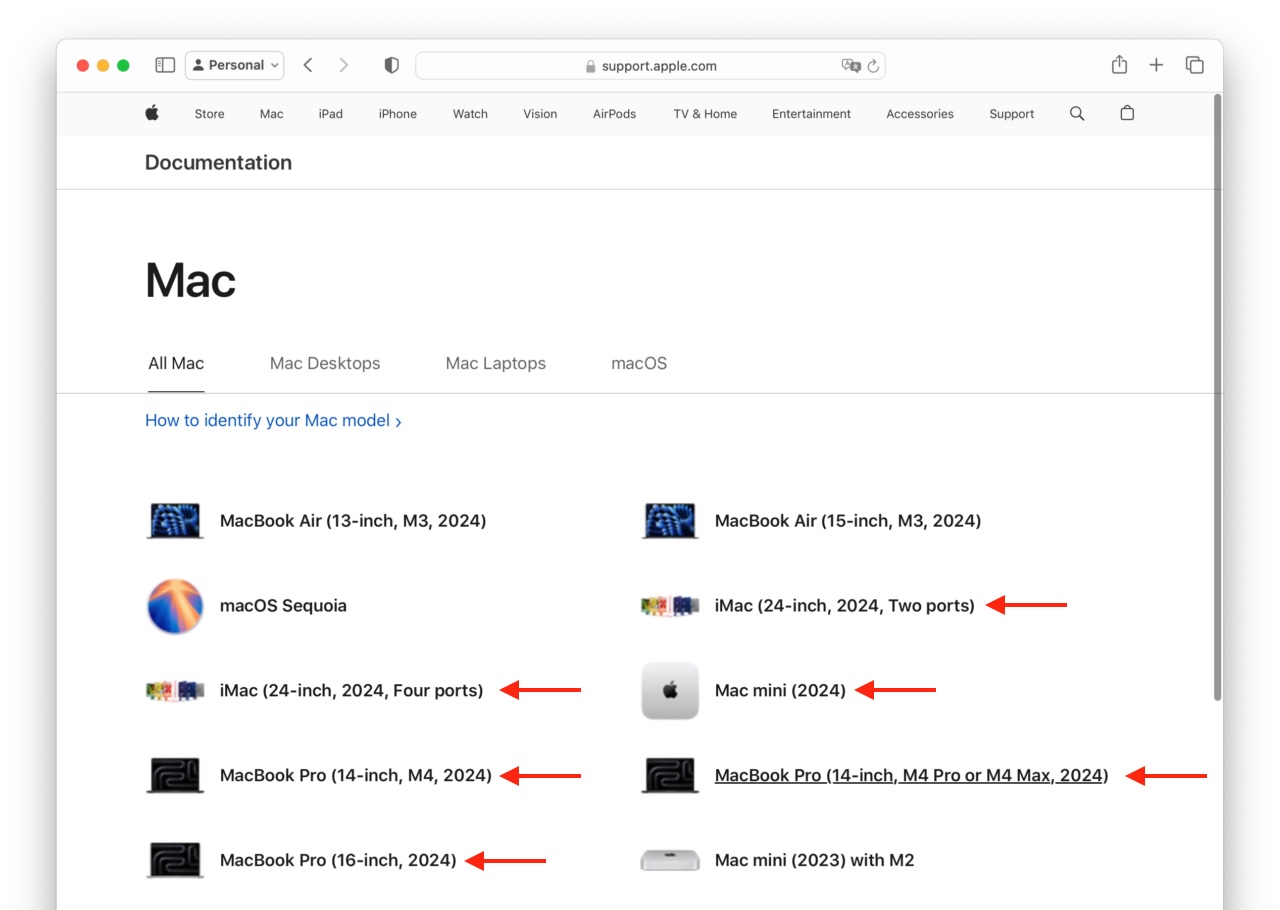Click the MacBook Pro 16-inch thumbnail
This screenshot has height=910, width=1280.
click(x=175, y=861)
